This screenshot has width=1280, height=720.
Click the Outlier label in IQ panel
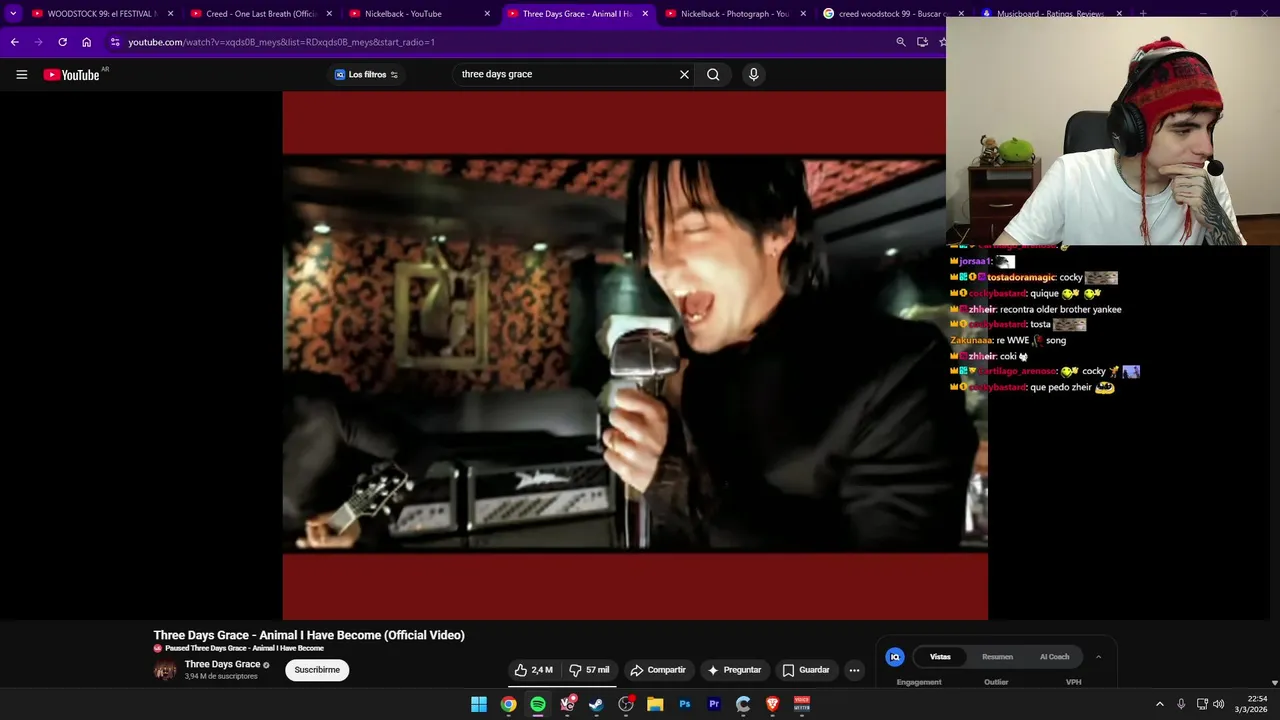tap(996, 682)
